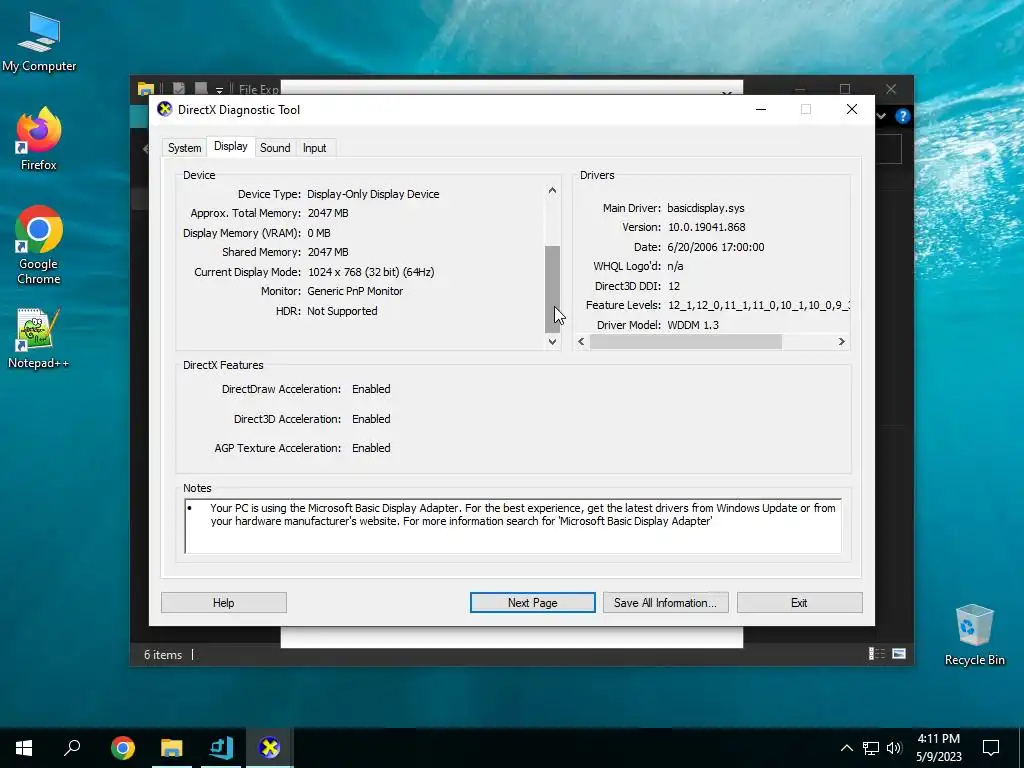The height and width of the screenshot is (768, 1024).
Task: Switch to the Sound tab
Action: click(275, 148)
